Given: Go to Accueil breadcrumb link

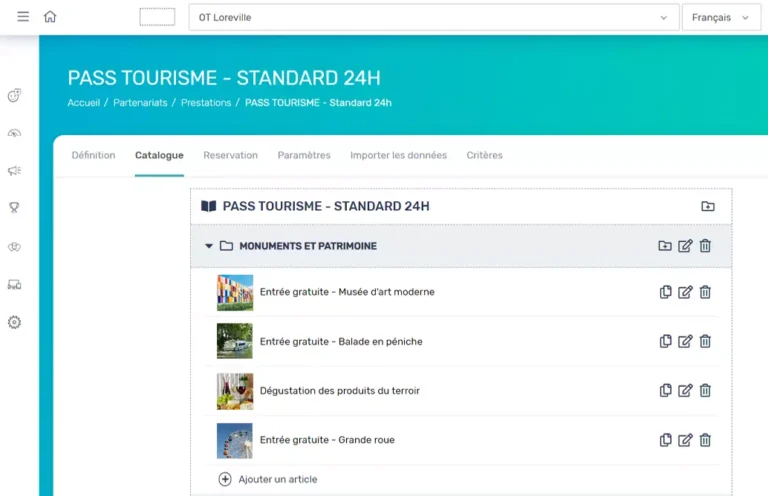Looking at the screenshot, I should point(84,103).
